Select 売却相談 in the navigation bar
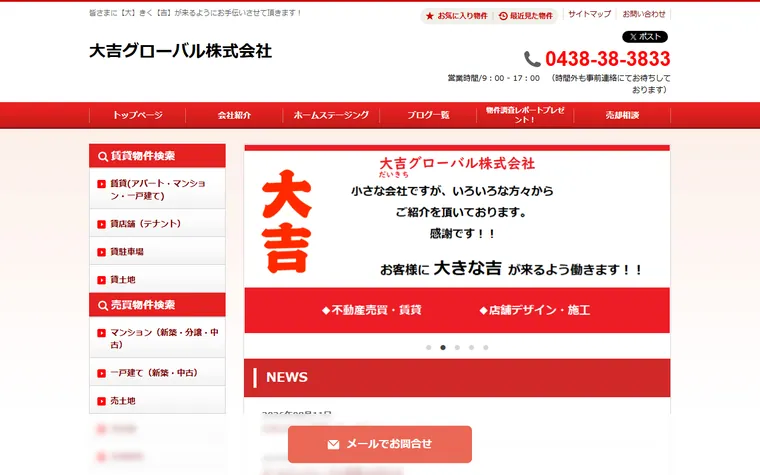The image size is (760, 475). (x=622, y=115)
